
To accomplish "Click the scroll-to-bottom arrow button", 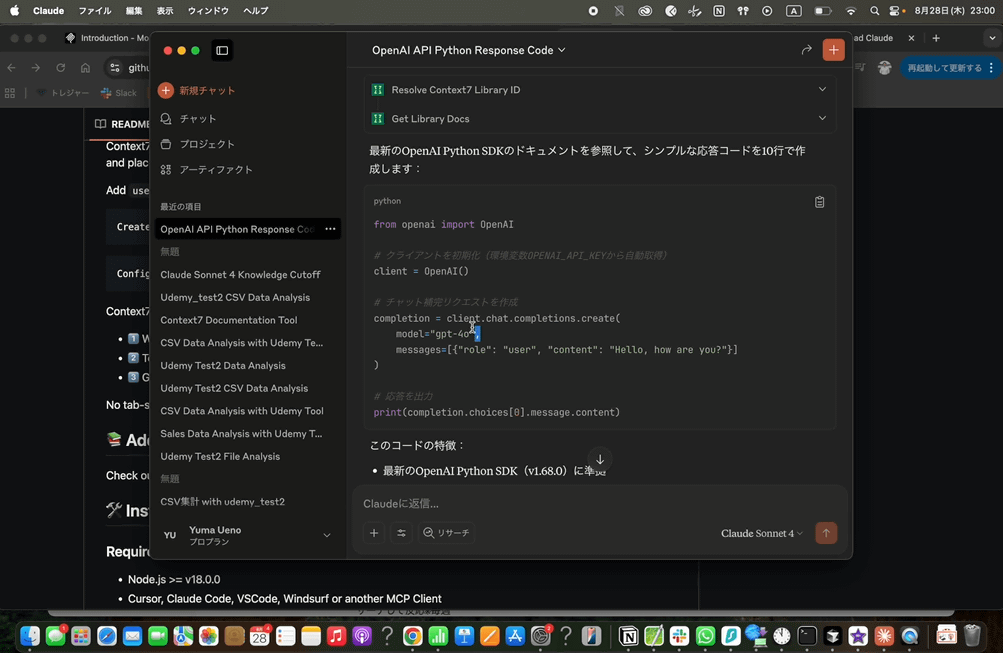I will tap(600, 459).
